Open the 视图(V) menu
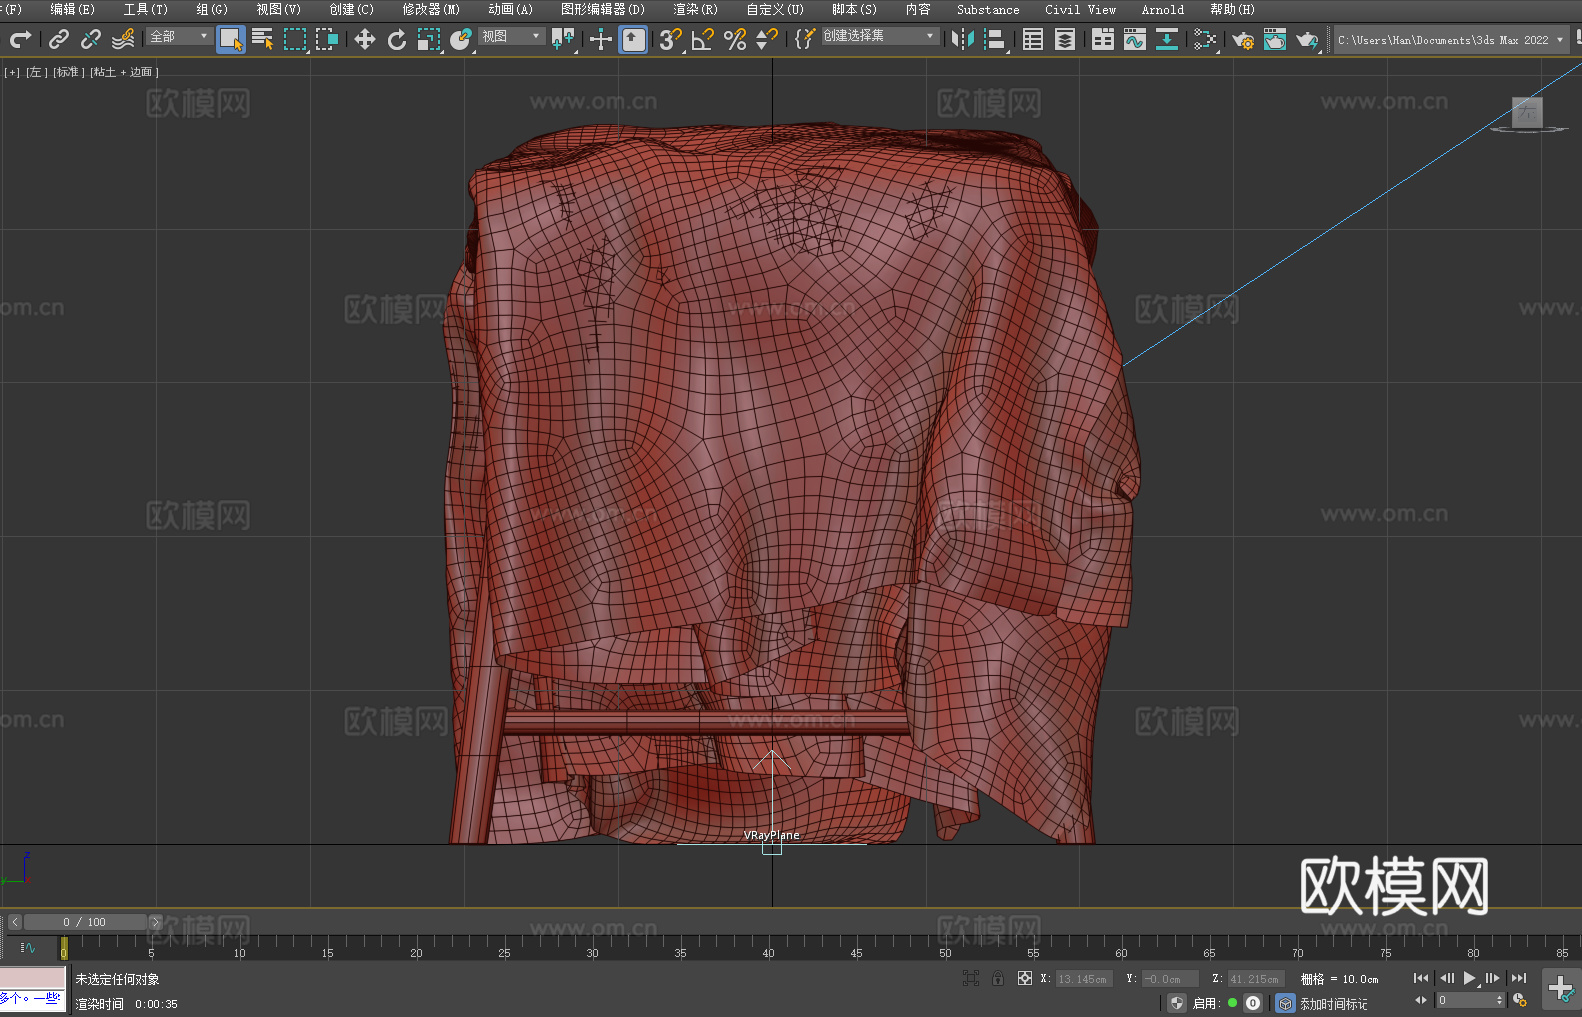 point(278,9)
